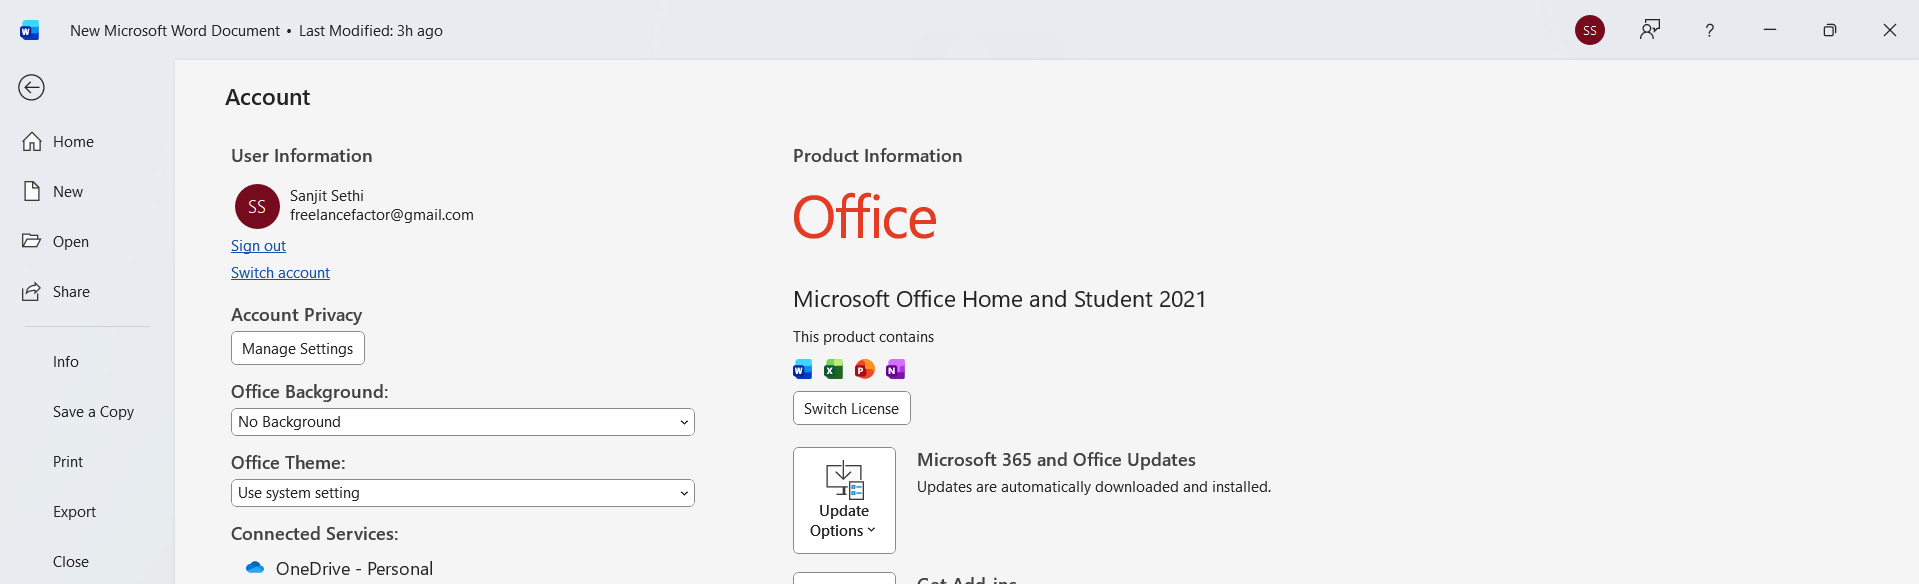Open the feedback icon in title bar
The image size is (1919, 584).
coord(1650,30)
